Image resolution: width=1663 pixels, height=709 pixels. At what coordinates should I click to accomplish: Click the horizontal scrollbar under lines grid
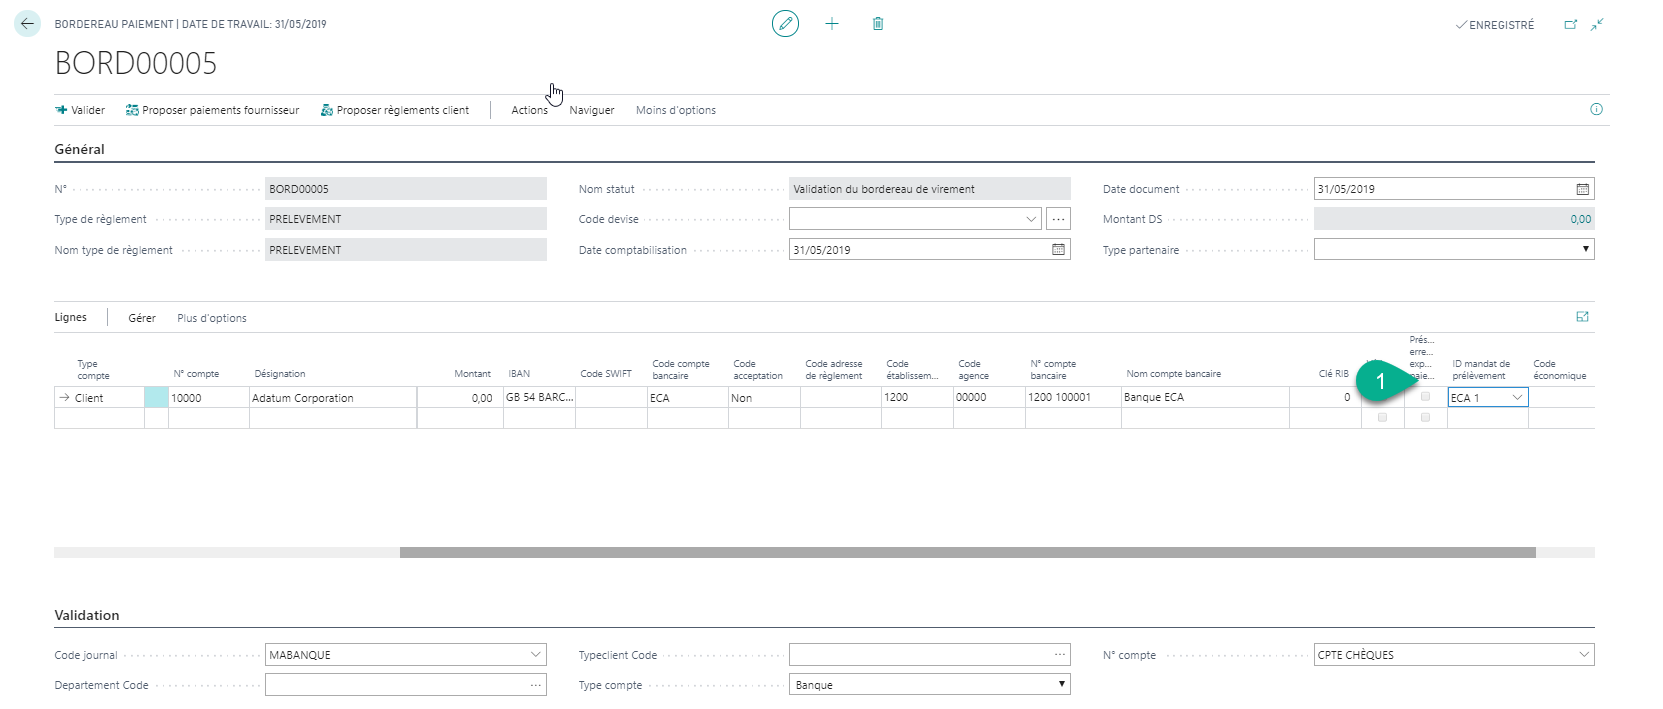pyautogui.click(x=966, y=552)
